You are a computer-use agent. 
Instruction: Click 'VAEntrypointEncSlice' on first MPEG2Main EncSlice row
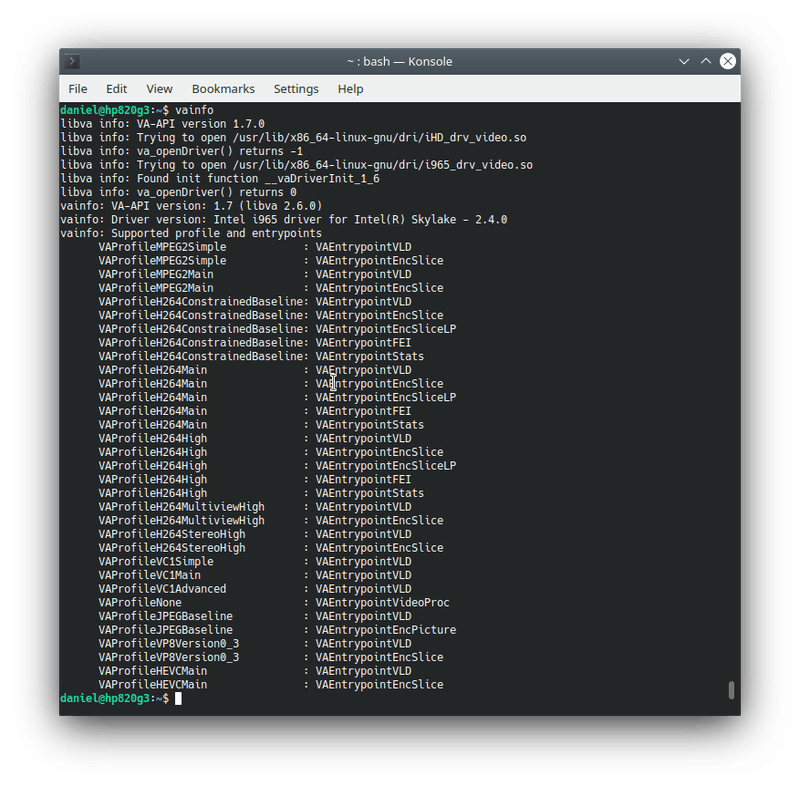[379, 288]
